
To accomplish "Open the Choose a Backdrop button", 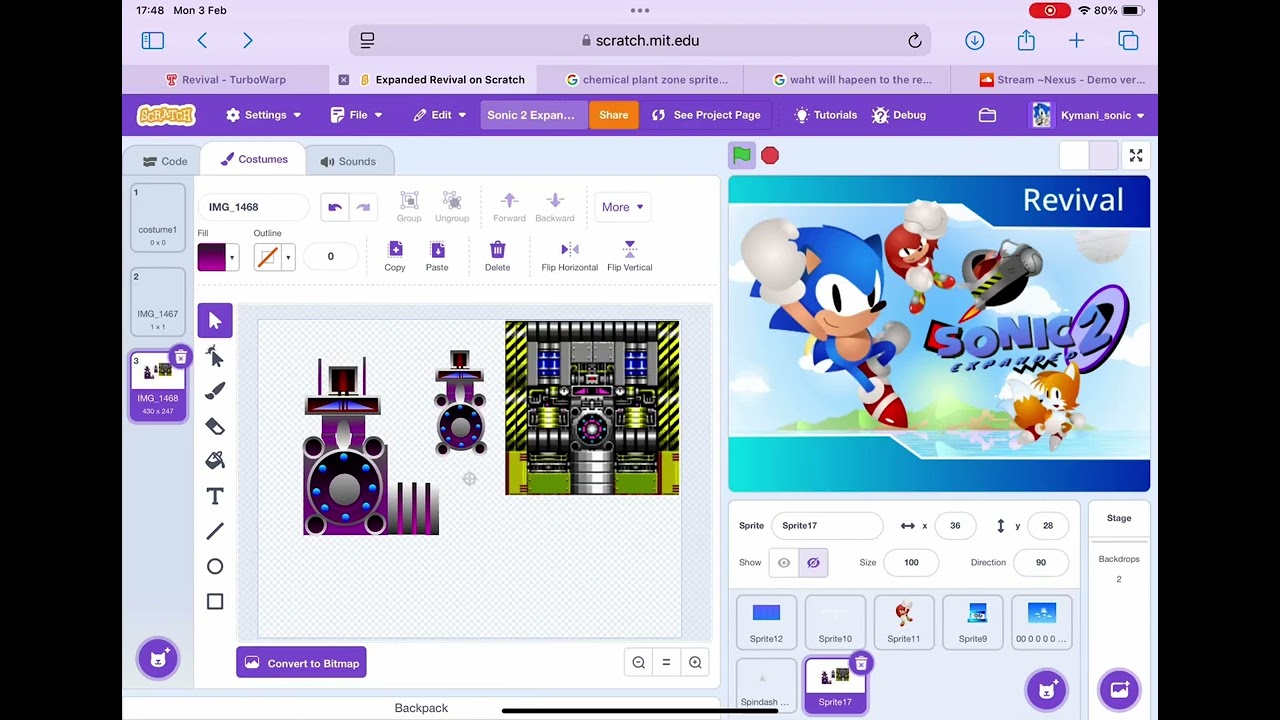I will (1119, 689).
